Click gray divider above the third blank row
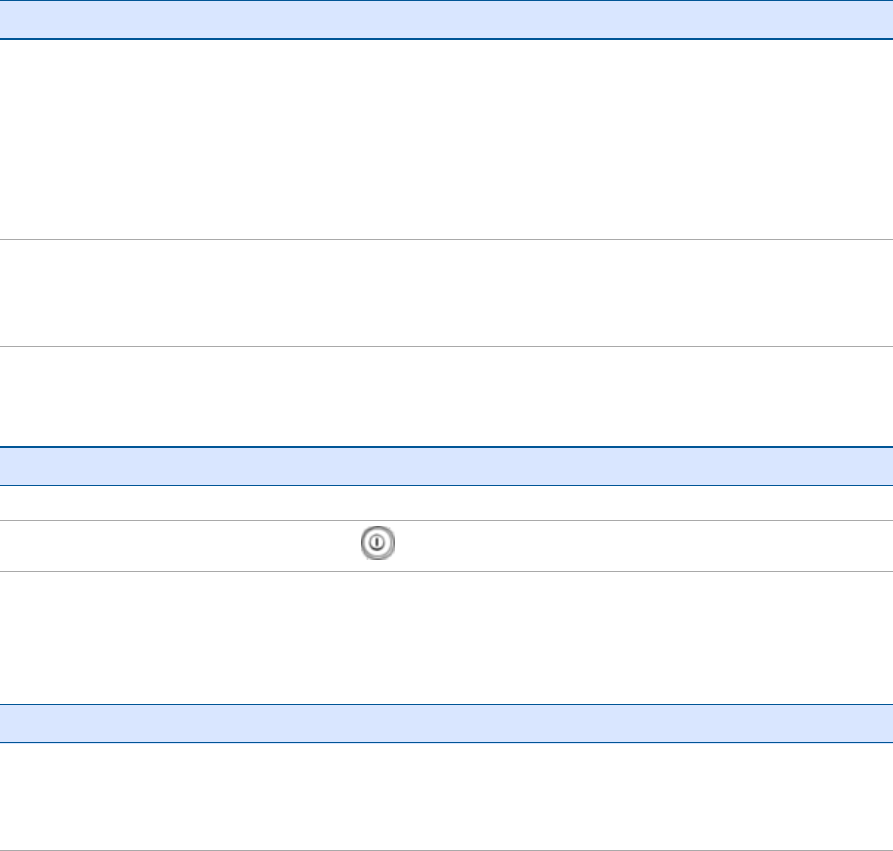 pos(446,347)
